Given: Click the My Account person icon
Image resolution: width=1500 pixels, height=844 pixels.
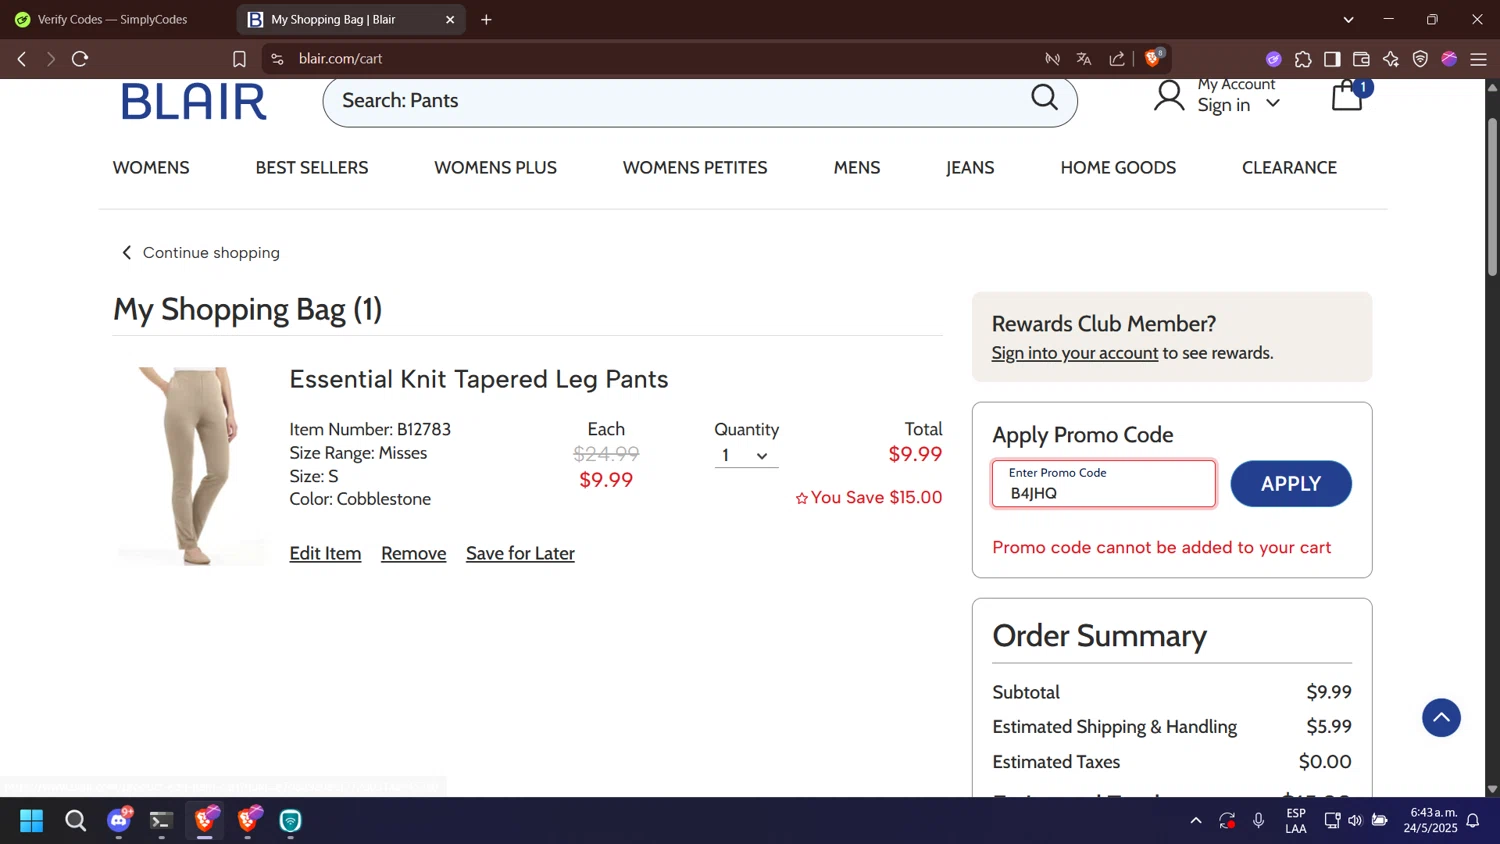Looking at the screenshot, I should (1169, 96).
